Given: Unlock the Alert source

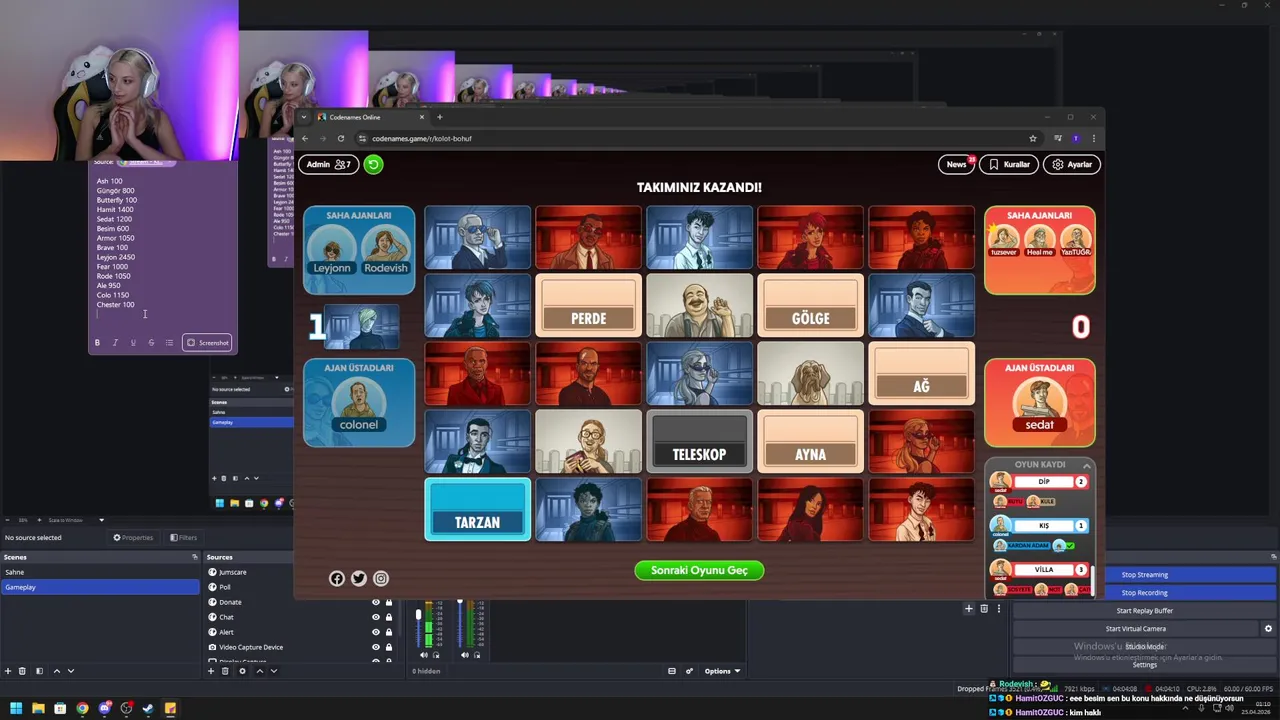Looking at the screenshot, I should [389, 632].
